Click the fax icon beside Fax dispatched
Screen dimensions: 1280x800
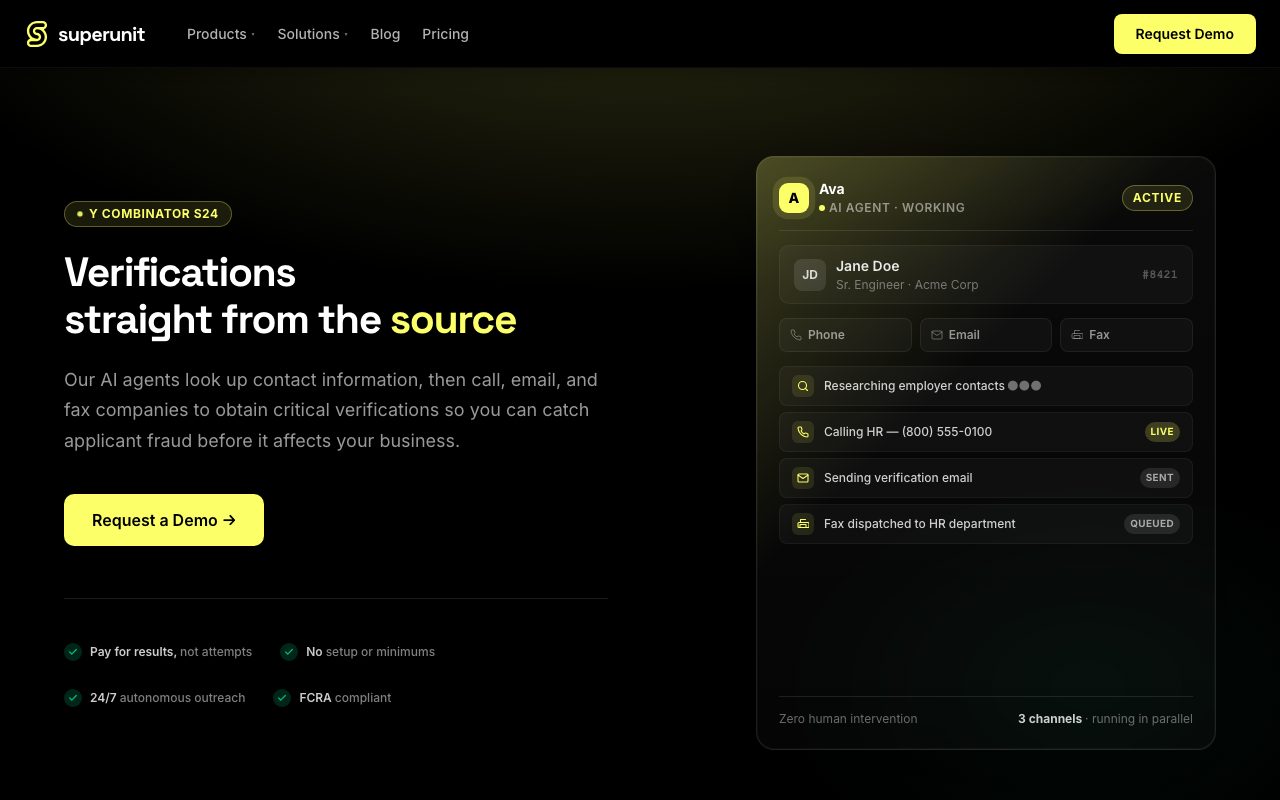click(803, 524)
